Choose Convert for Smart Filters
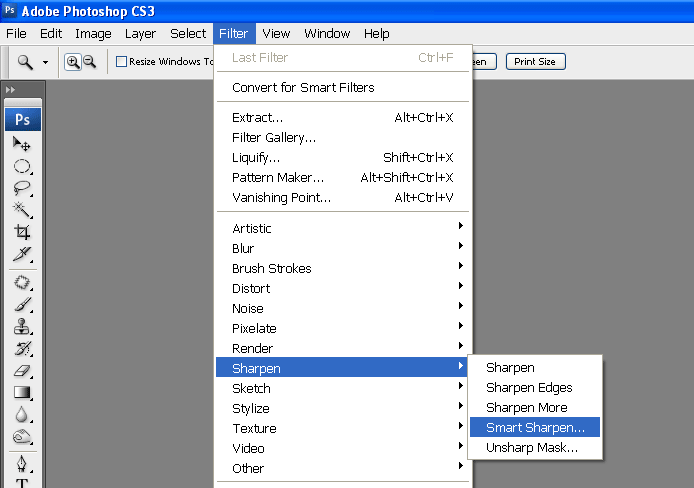This screenshot has height=488, width=694. pos(342,88)
